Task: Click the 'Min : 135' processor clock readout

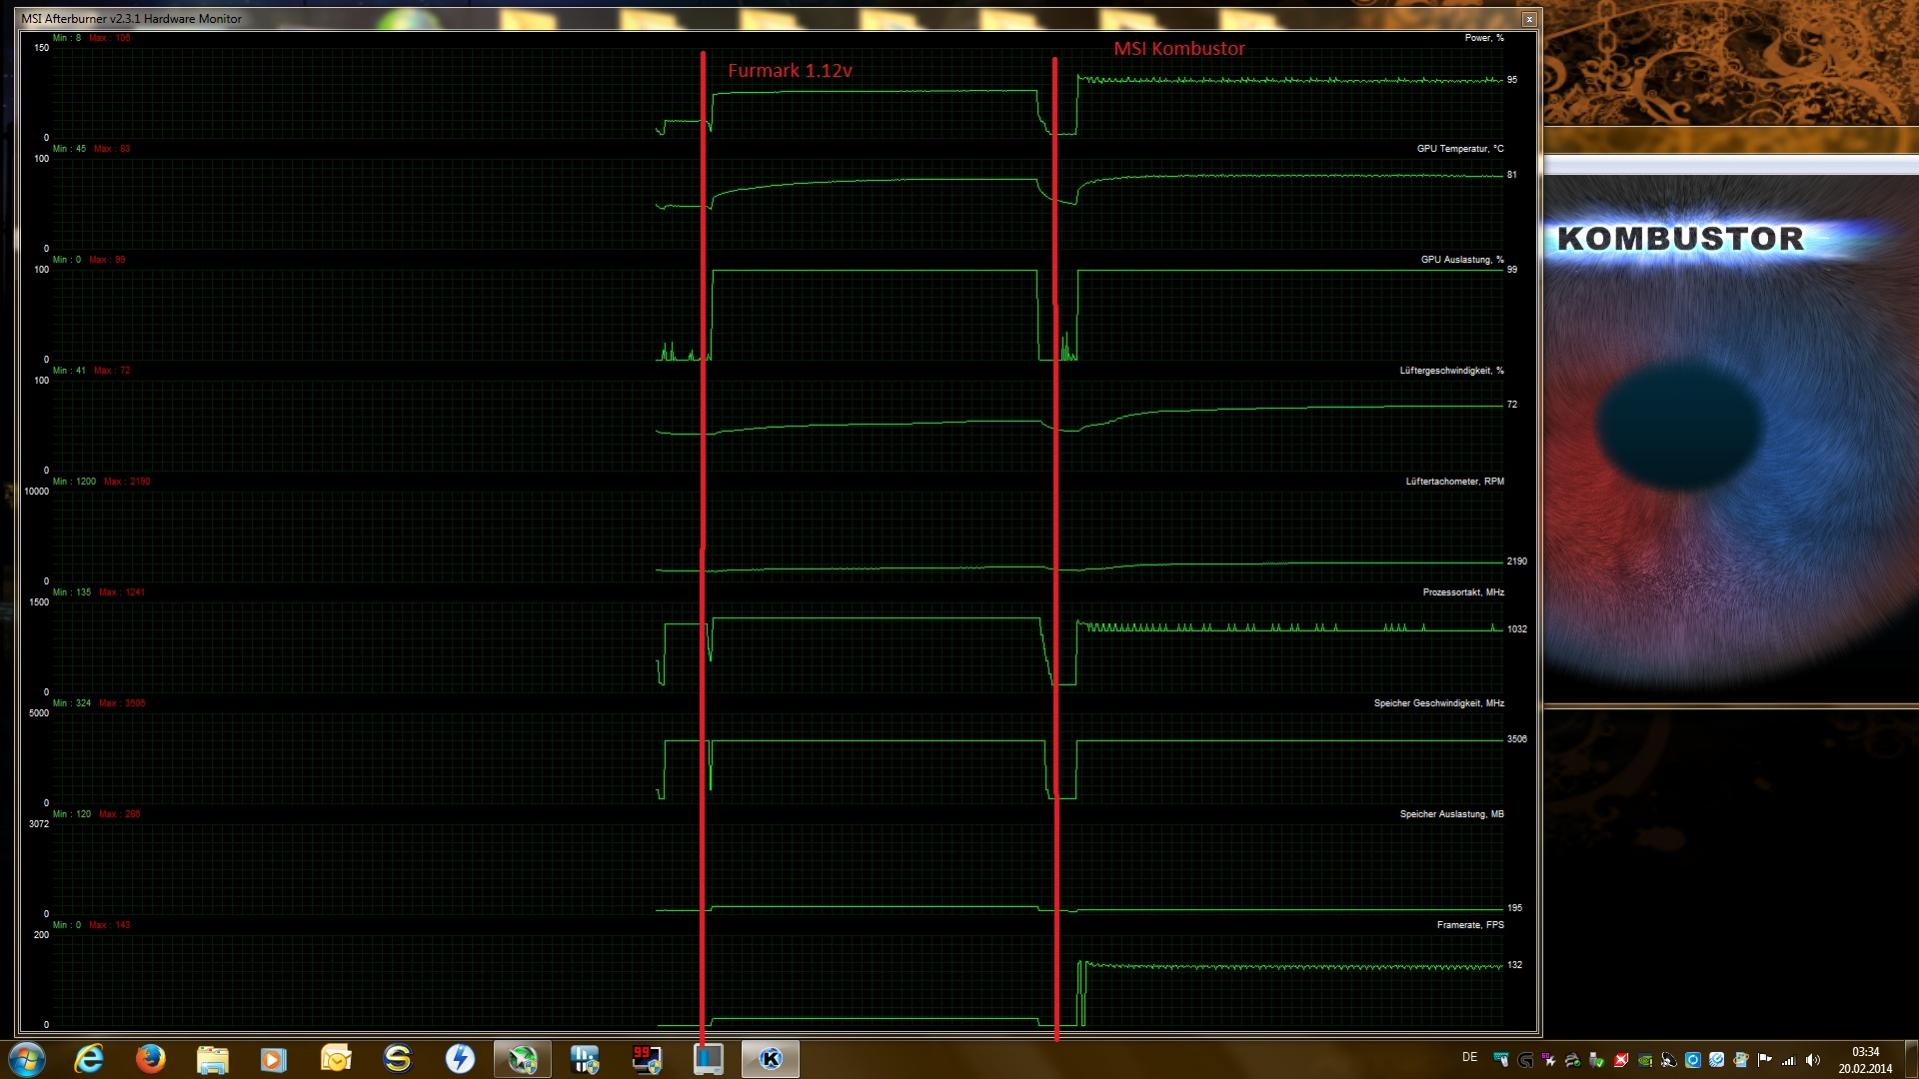Action: (72, 593)
